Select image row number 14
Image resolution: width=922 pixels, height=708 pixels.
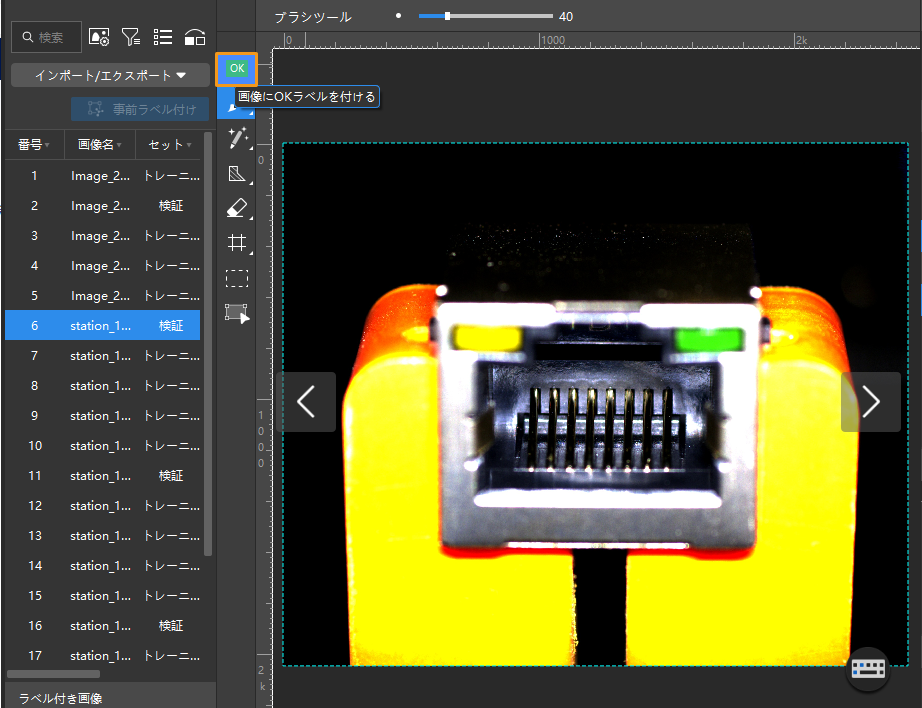click(102, 566)
